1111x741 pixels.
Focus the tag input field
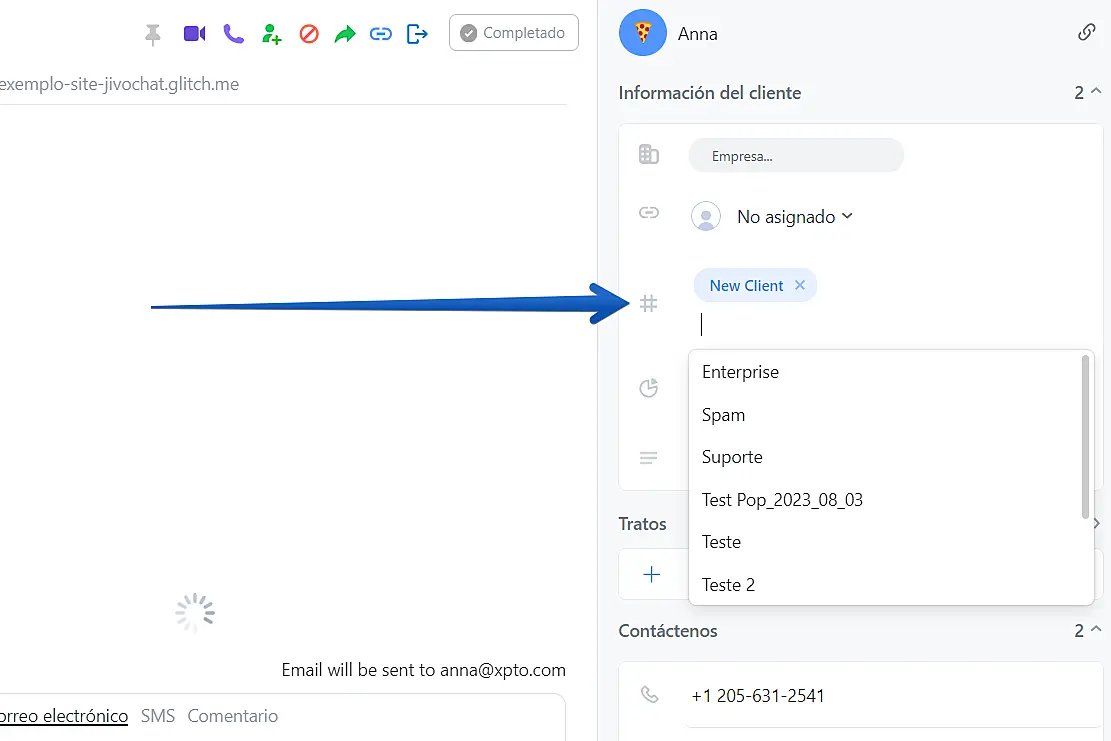893,324
